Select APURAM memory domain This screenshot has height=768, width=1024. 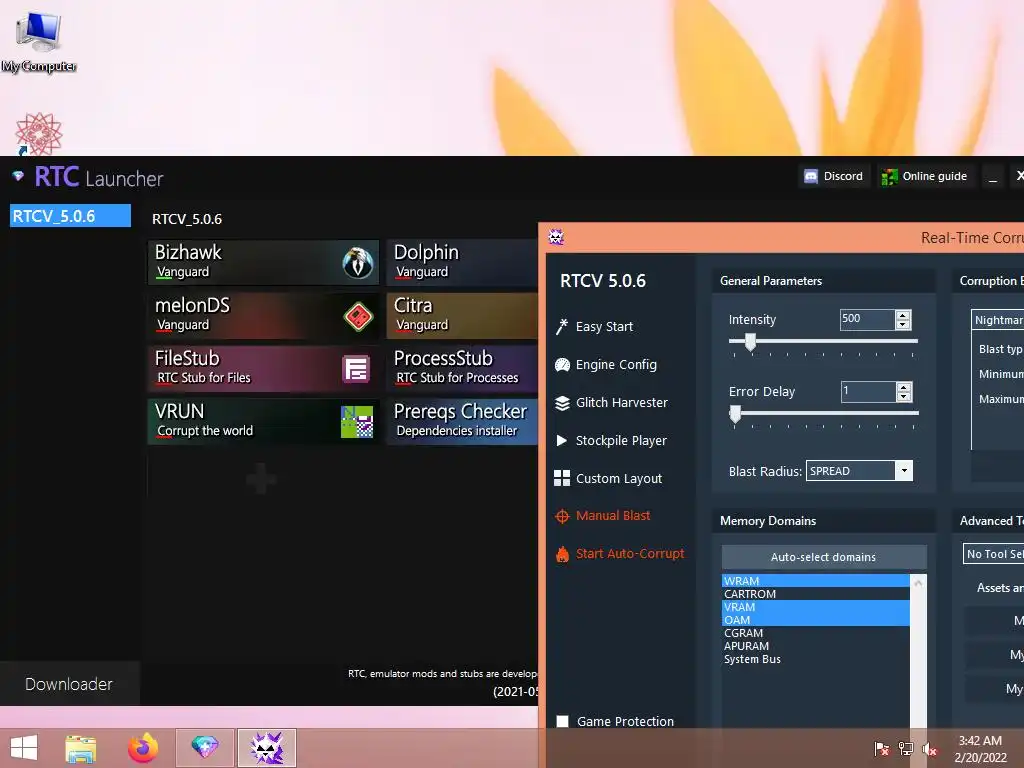click(815, 646)
